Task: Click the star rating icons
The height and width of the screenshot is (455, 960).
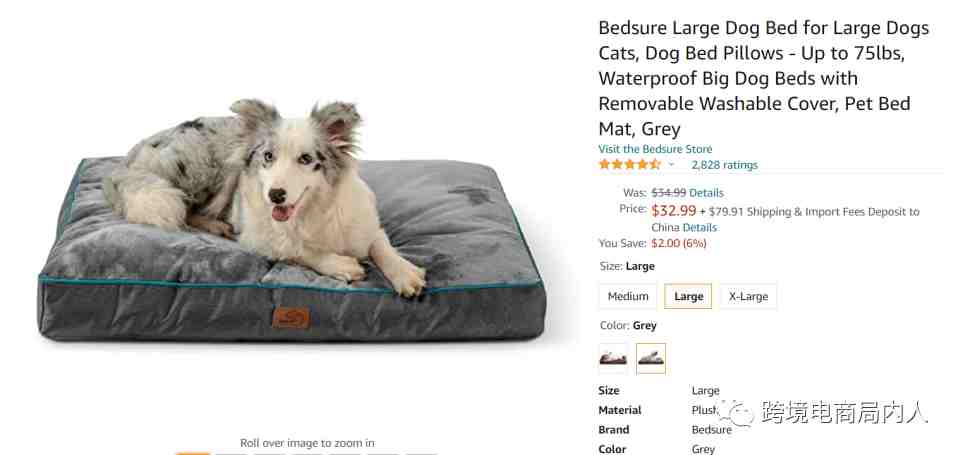Action: [629, 165]
